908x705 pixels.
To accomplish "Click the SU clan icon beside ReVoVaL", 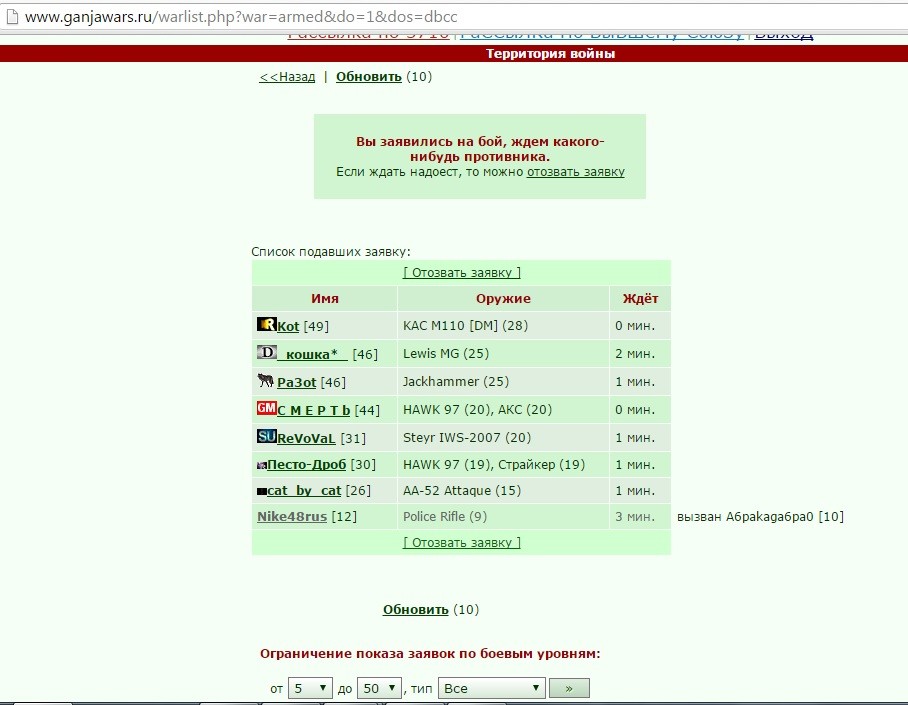I will 266,436.
